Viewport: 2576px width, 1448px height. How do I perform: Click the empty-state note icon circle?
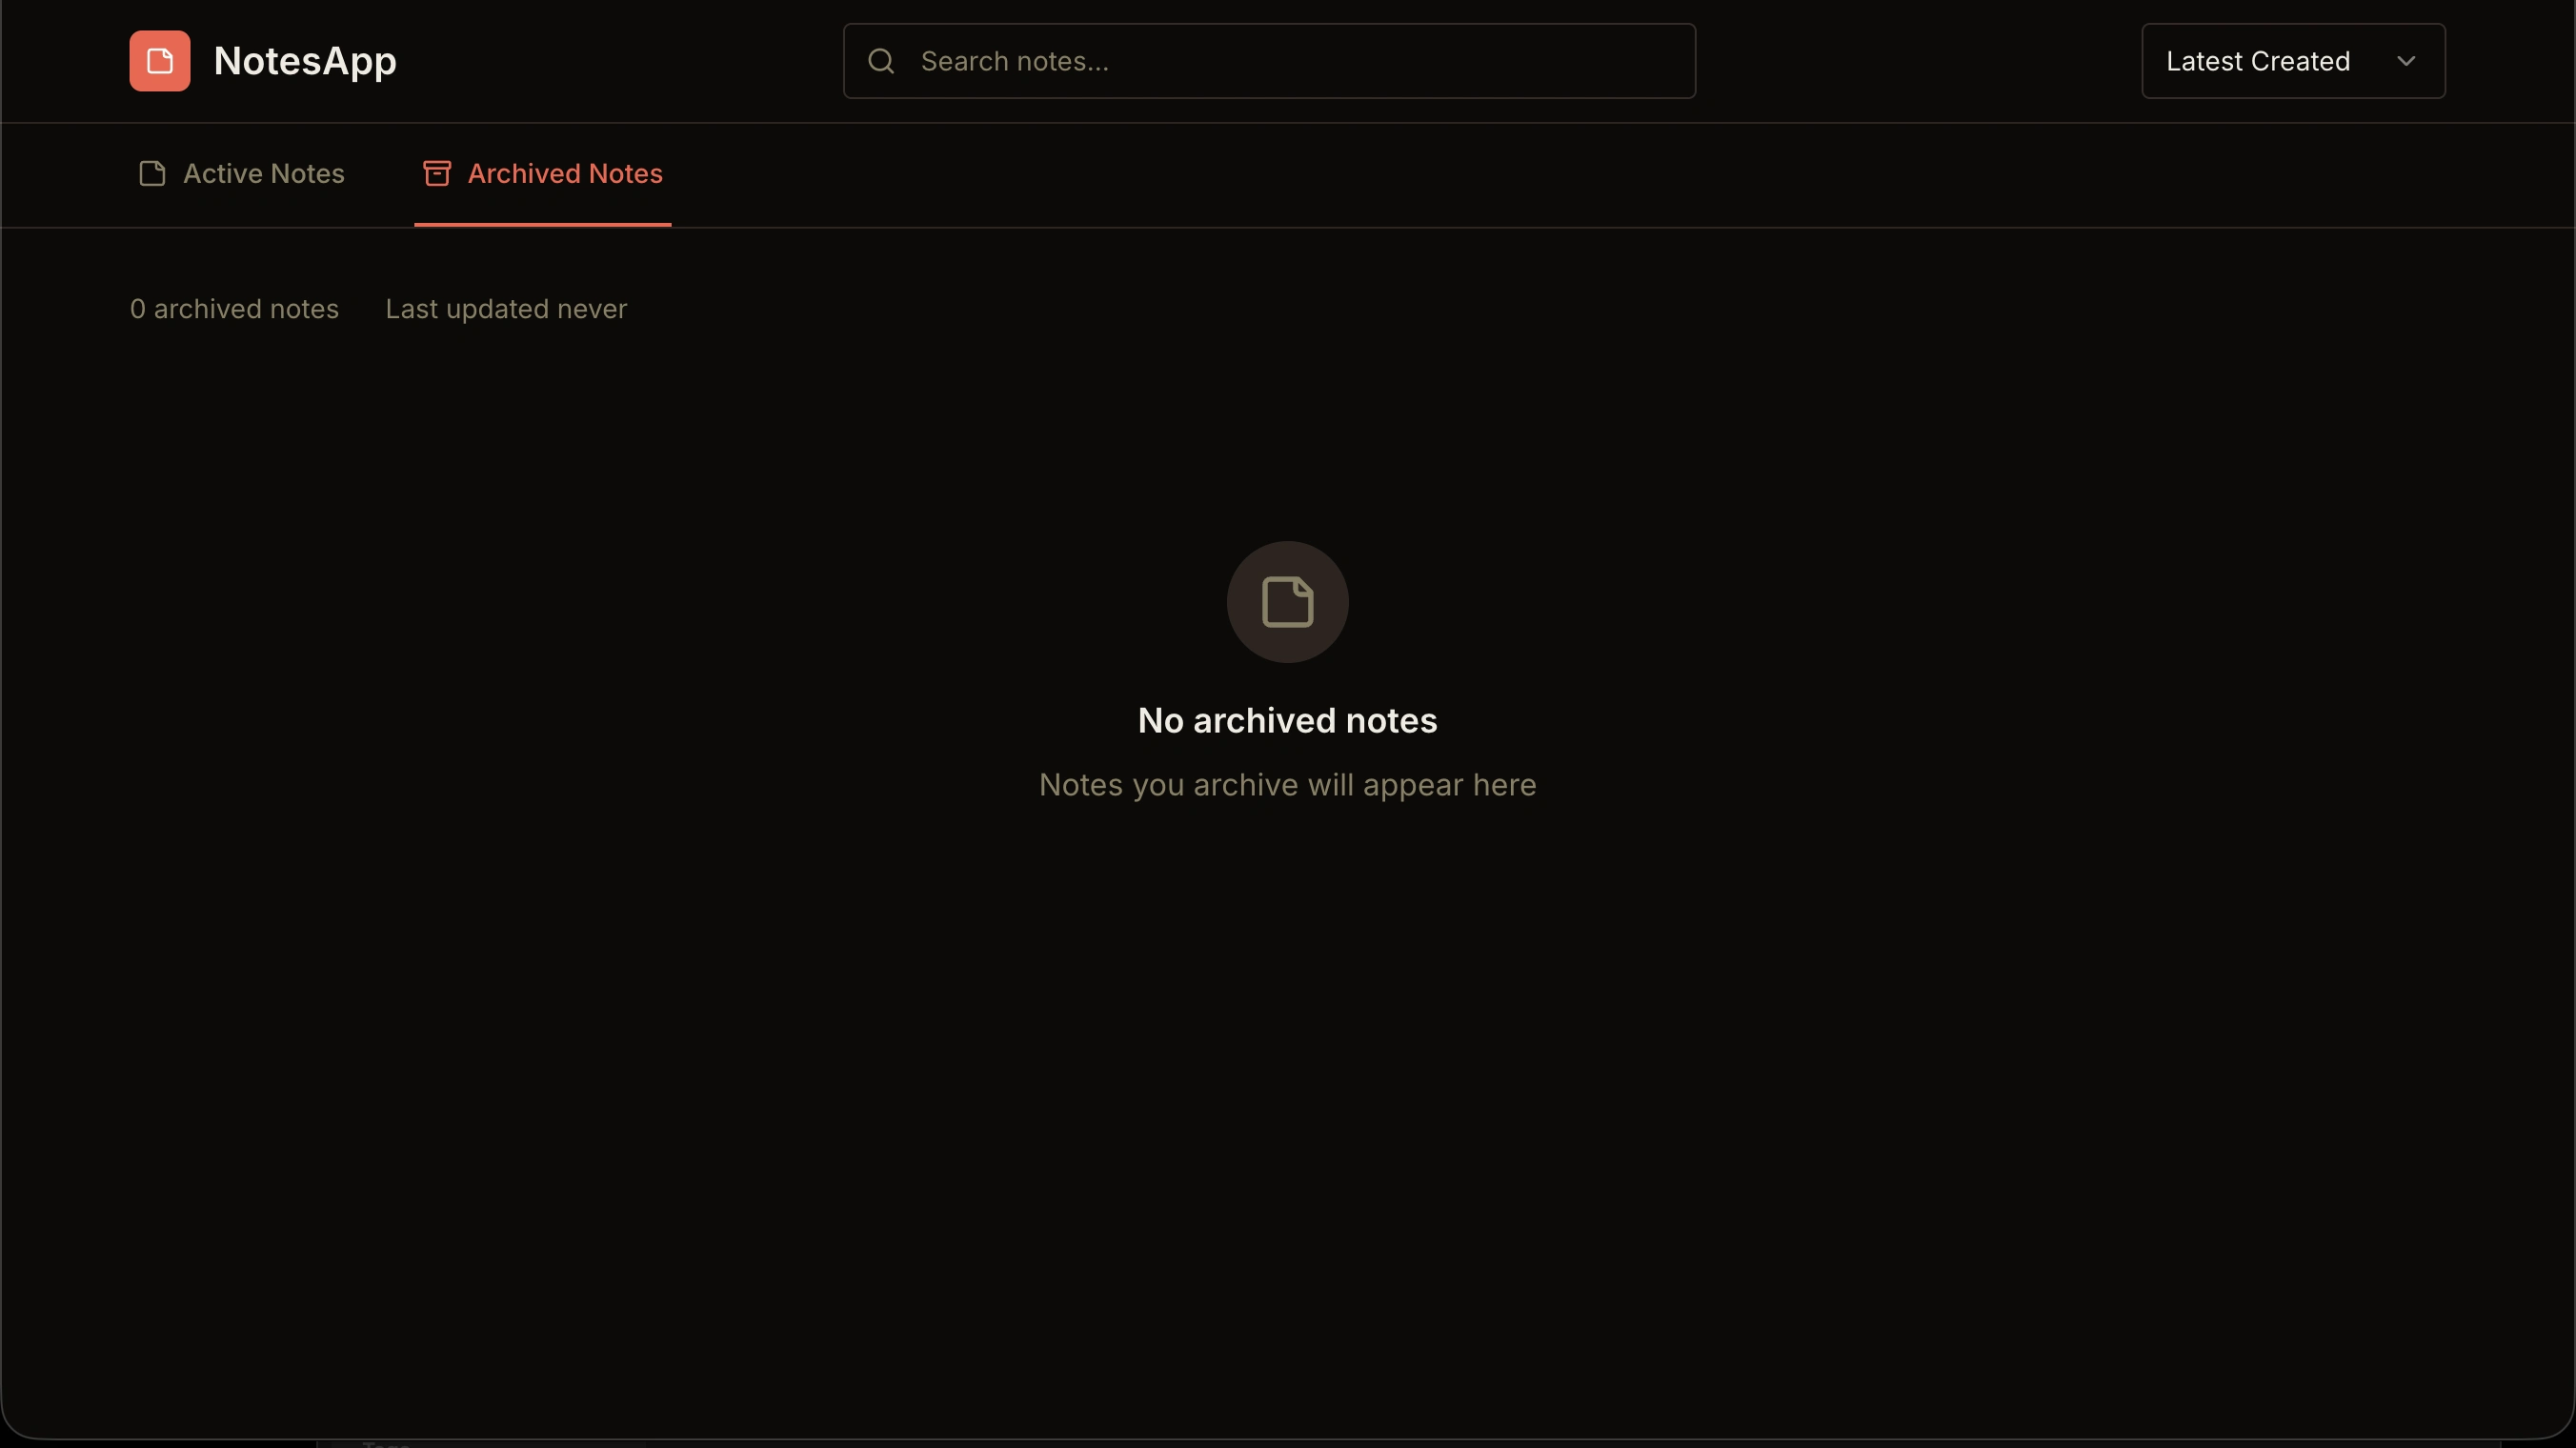tap(1287, 602)
